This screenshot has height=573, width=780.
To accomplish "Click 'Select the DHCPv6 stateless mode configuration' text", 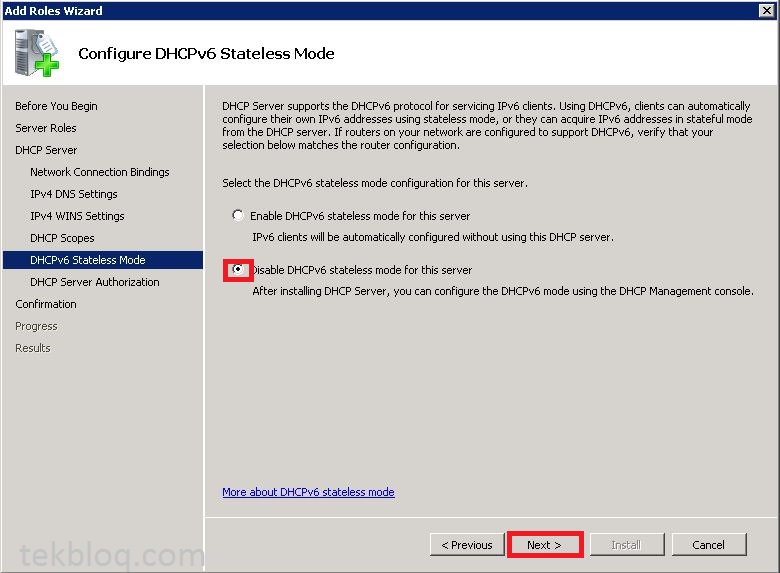I will click(375, 183).
